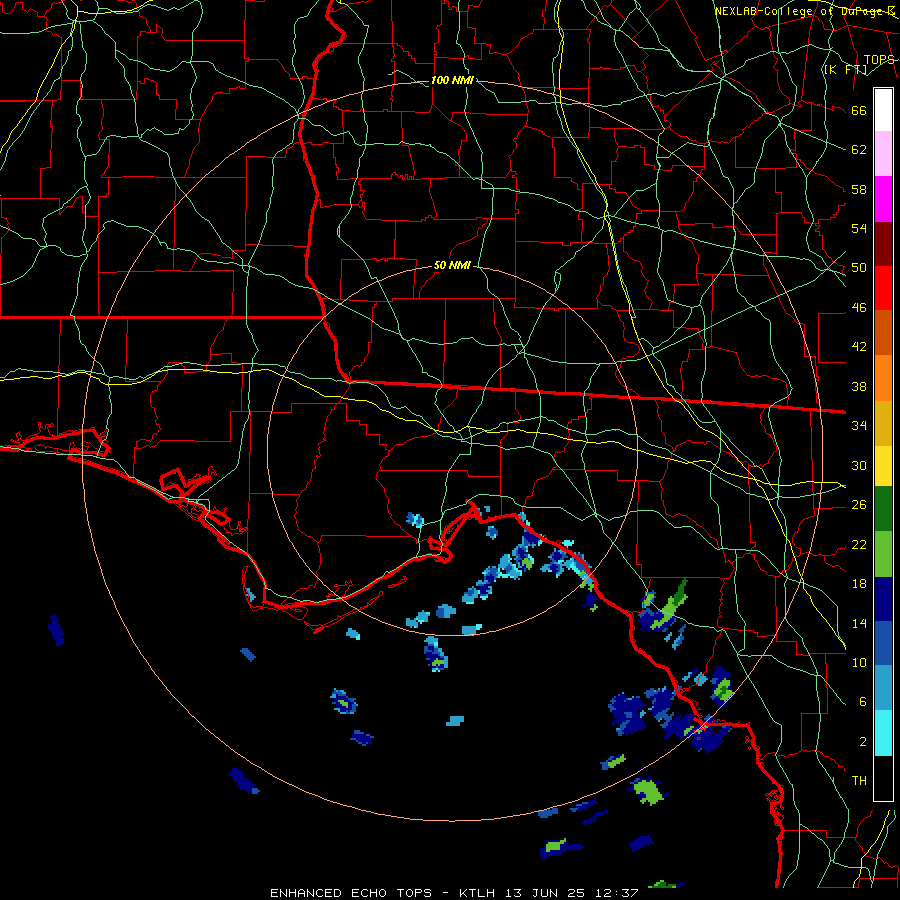This screenshot has height=900, width=900.
Task: Click the legend value "18"
Action: tap(859, 584)
